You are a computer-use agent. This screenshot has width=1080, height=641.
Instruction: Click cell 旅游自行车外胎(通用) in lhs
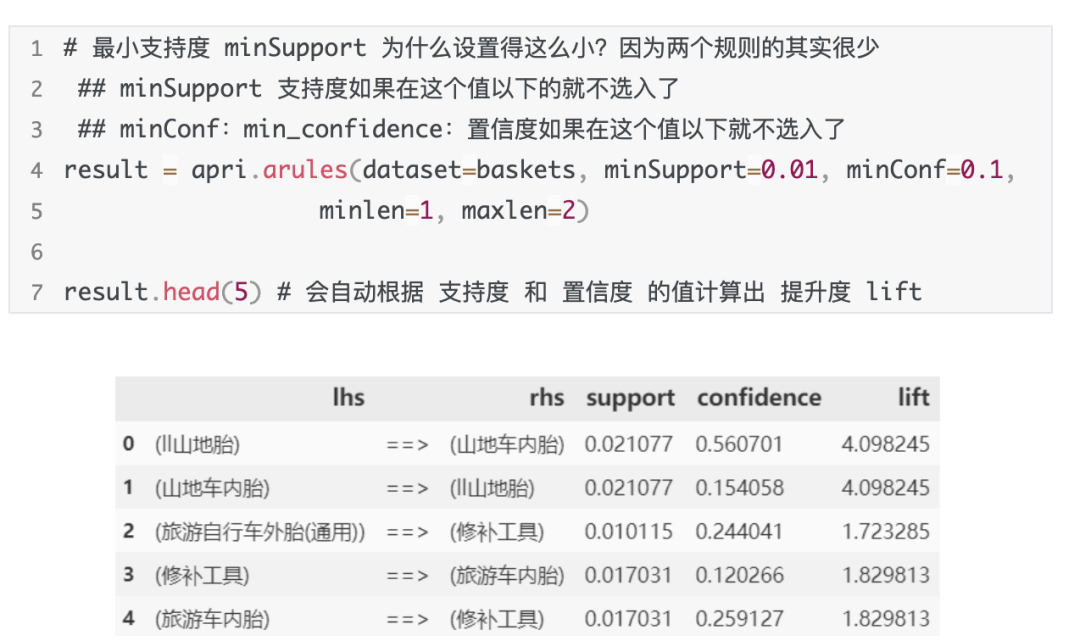pos(260,532)
